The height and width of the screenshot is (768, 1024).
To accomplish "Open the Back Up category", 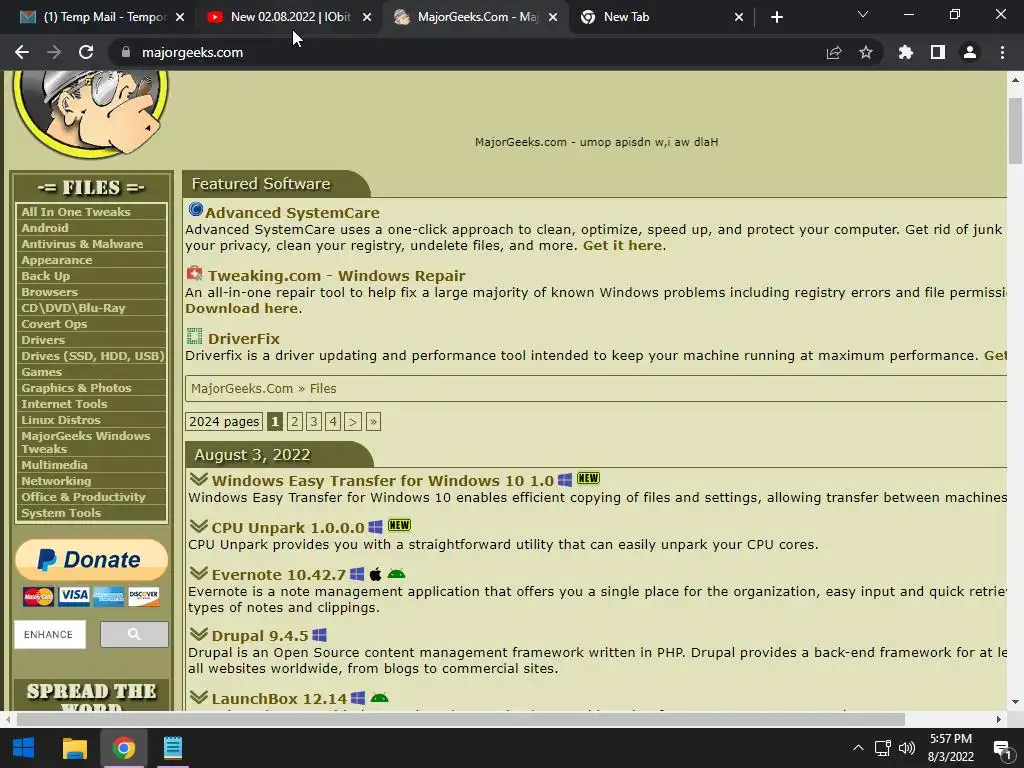I will pyautogui.click(x=46, y=276).
